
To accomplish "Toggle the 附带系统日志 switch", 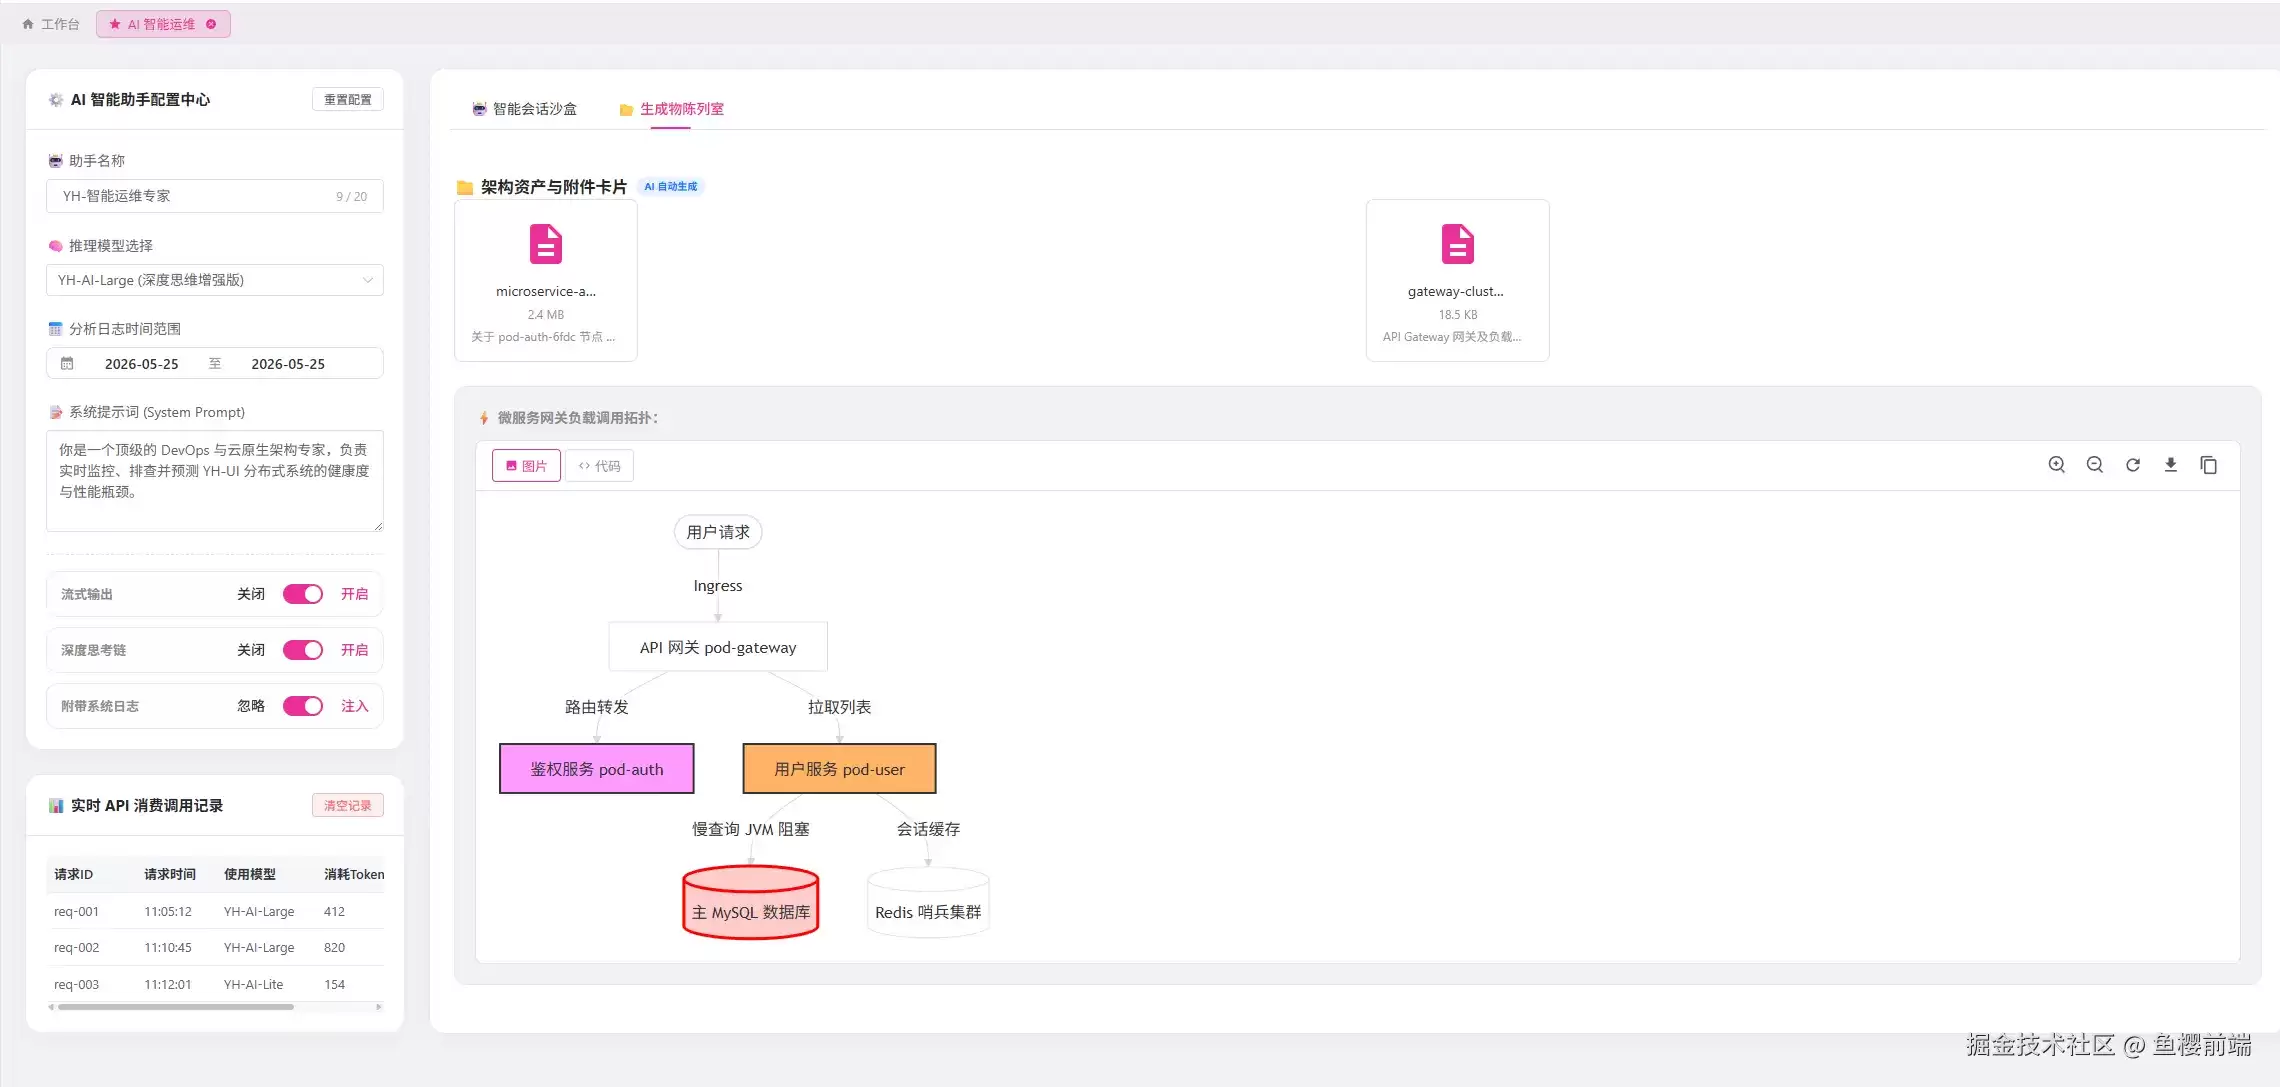I will [x=302, y=706].
